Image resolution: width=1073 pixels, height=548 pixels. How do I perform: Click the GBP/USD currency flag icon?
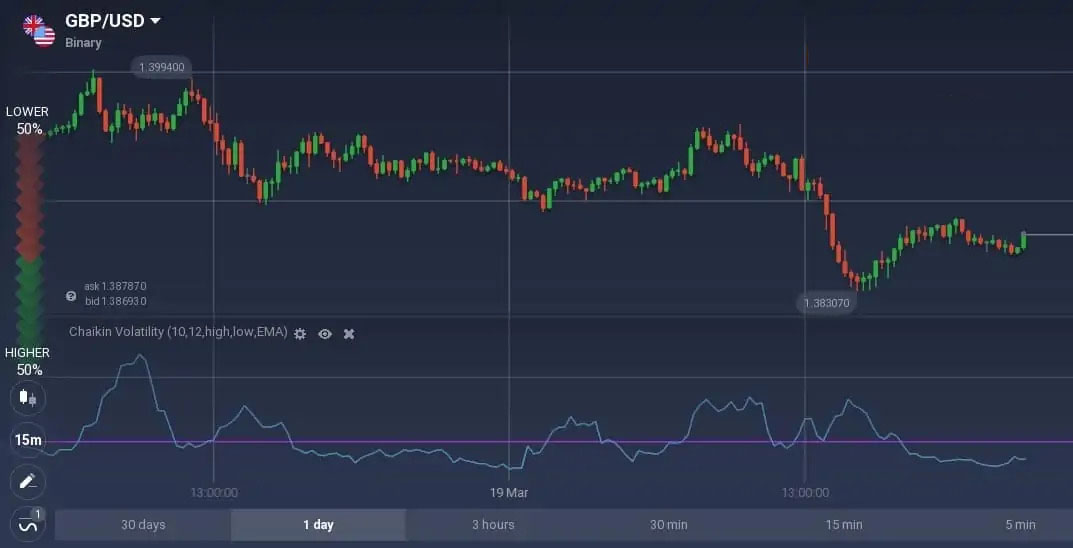39,30
